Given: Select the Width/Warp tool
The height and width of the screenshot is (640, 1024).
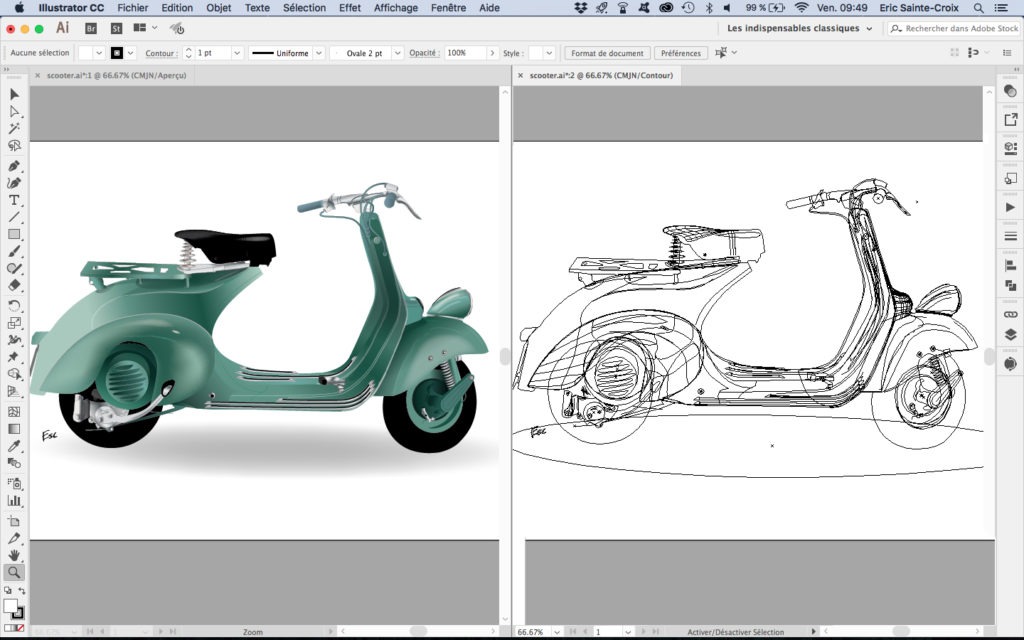Looking at the screenshot, I should (14, 340).
